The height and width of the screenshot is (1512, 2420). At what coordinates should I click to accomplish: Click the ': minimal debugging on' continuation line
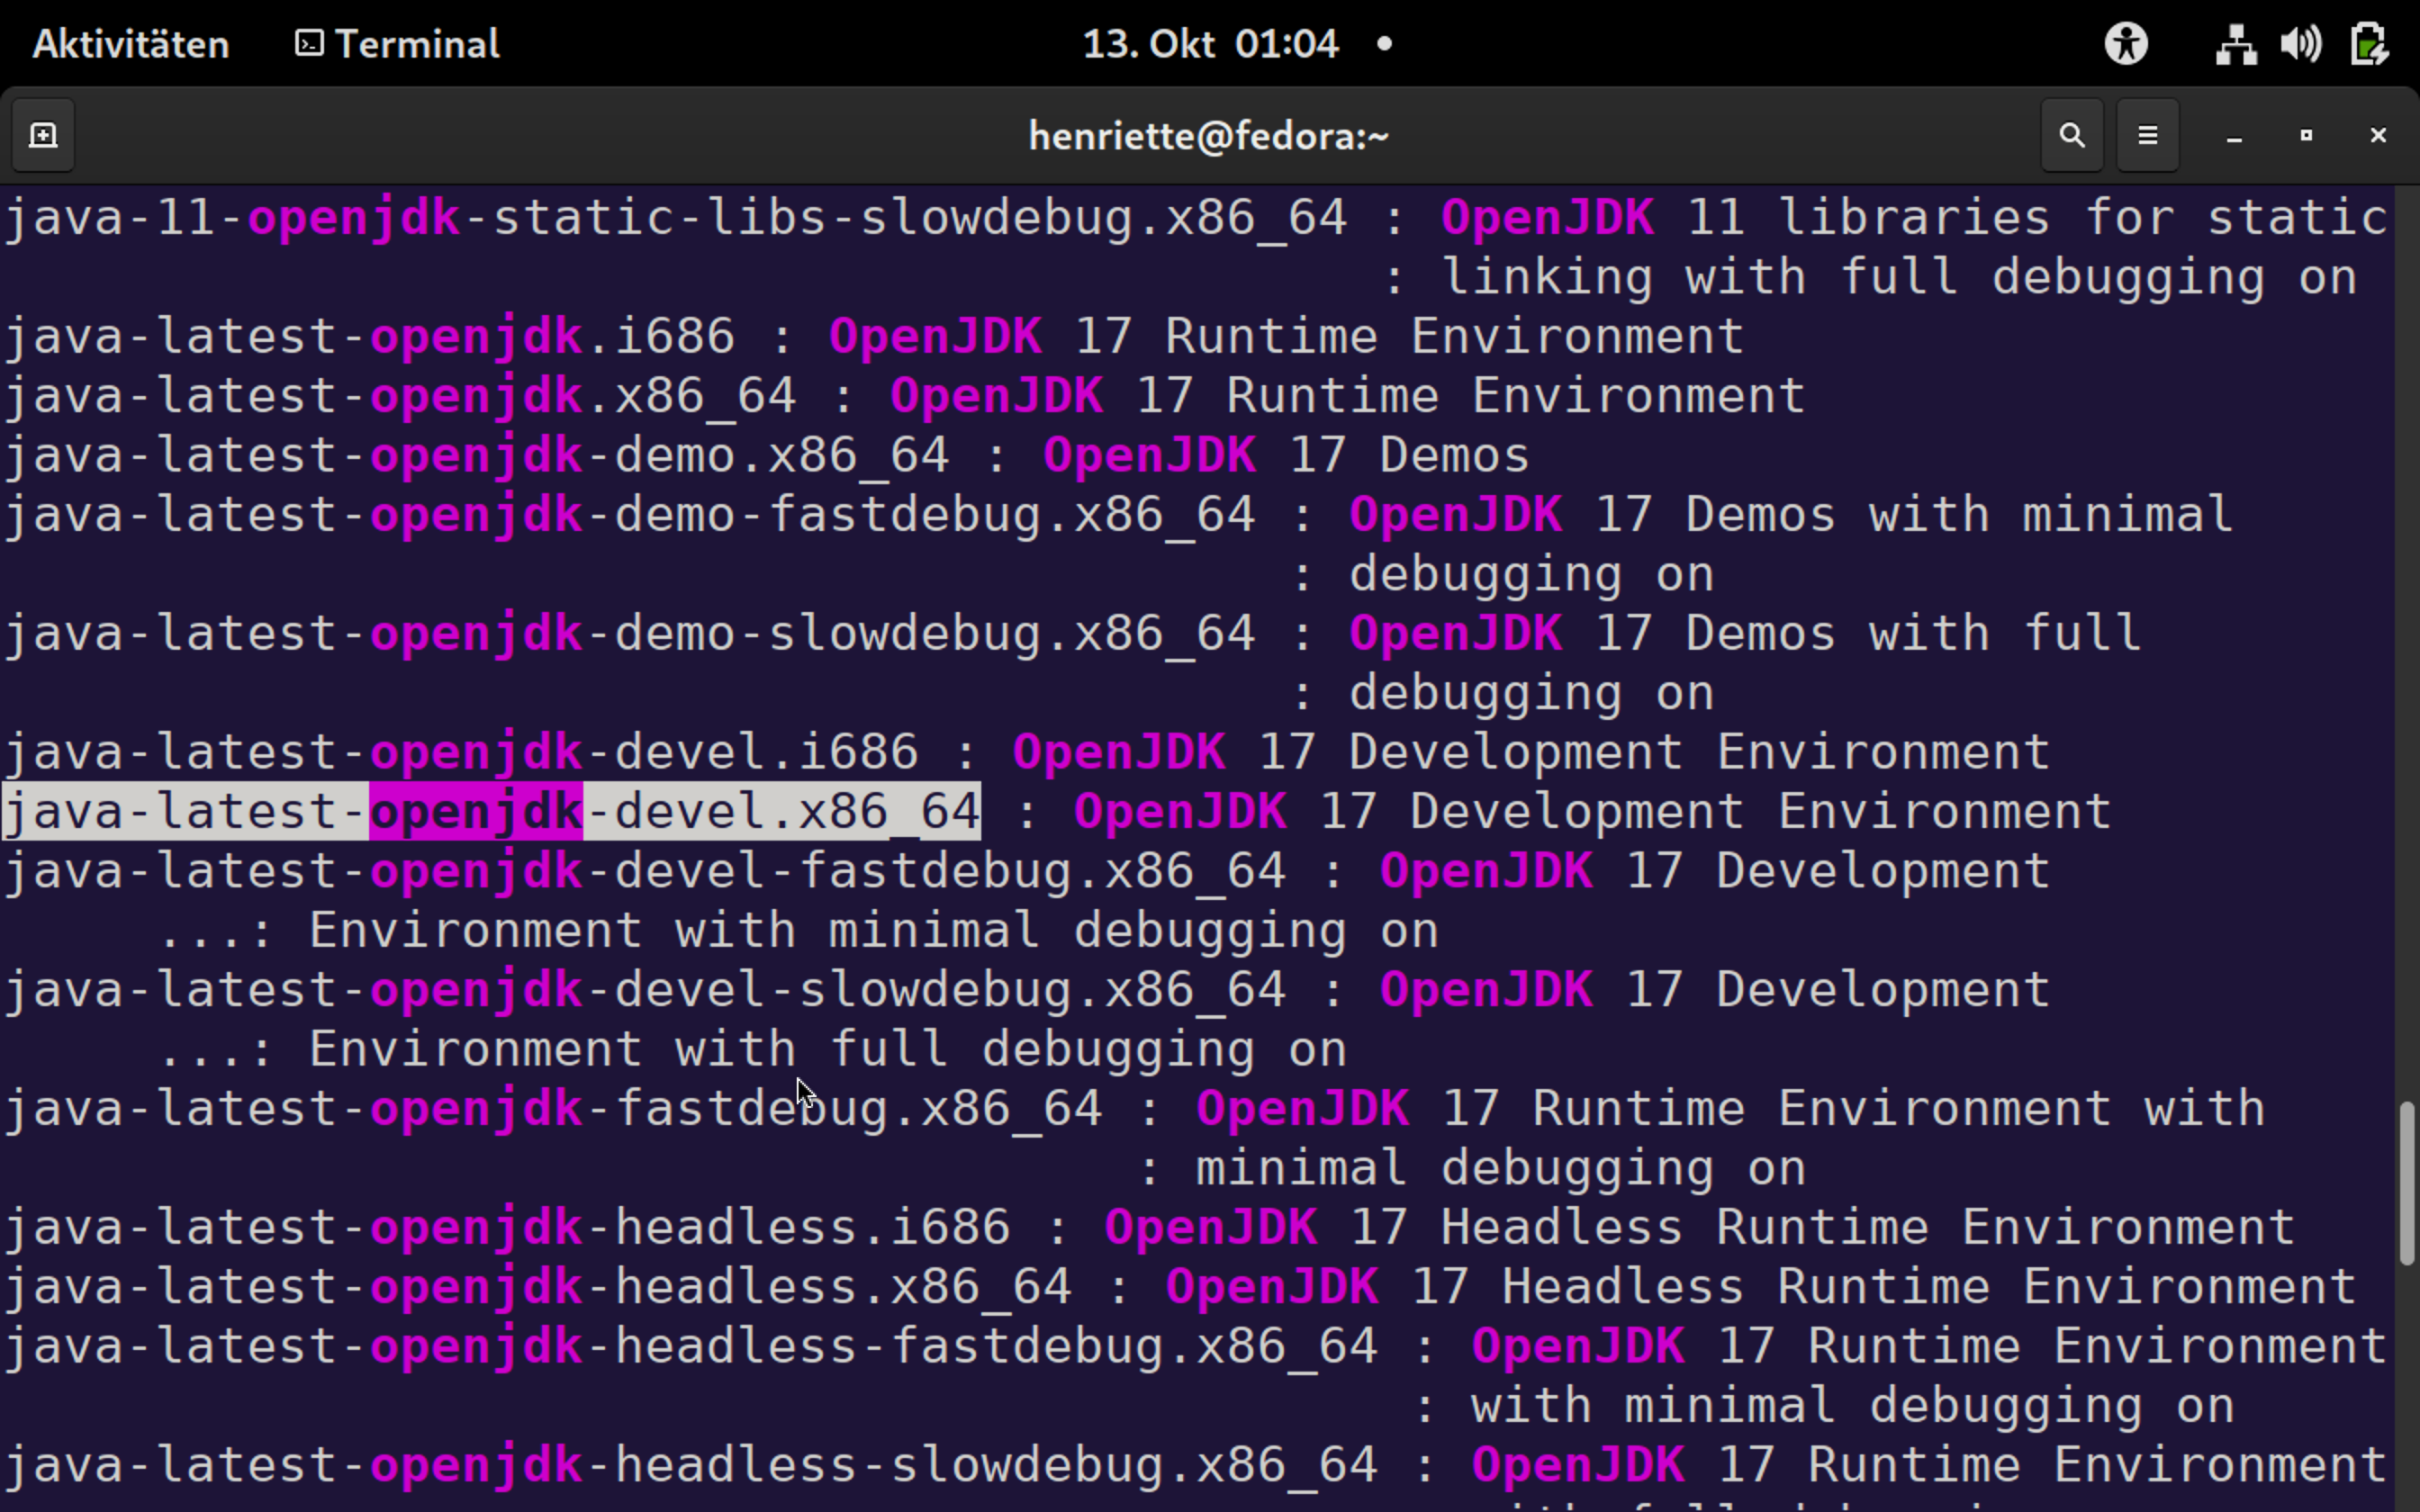click(1474, 1169)
